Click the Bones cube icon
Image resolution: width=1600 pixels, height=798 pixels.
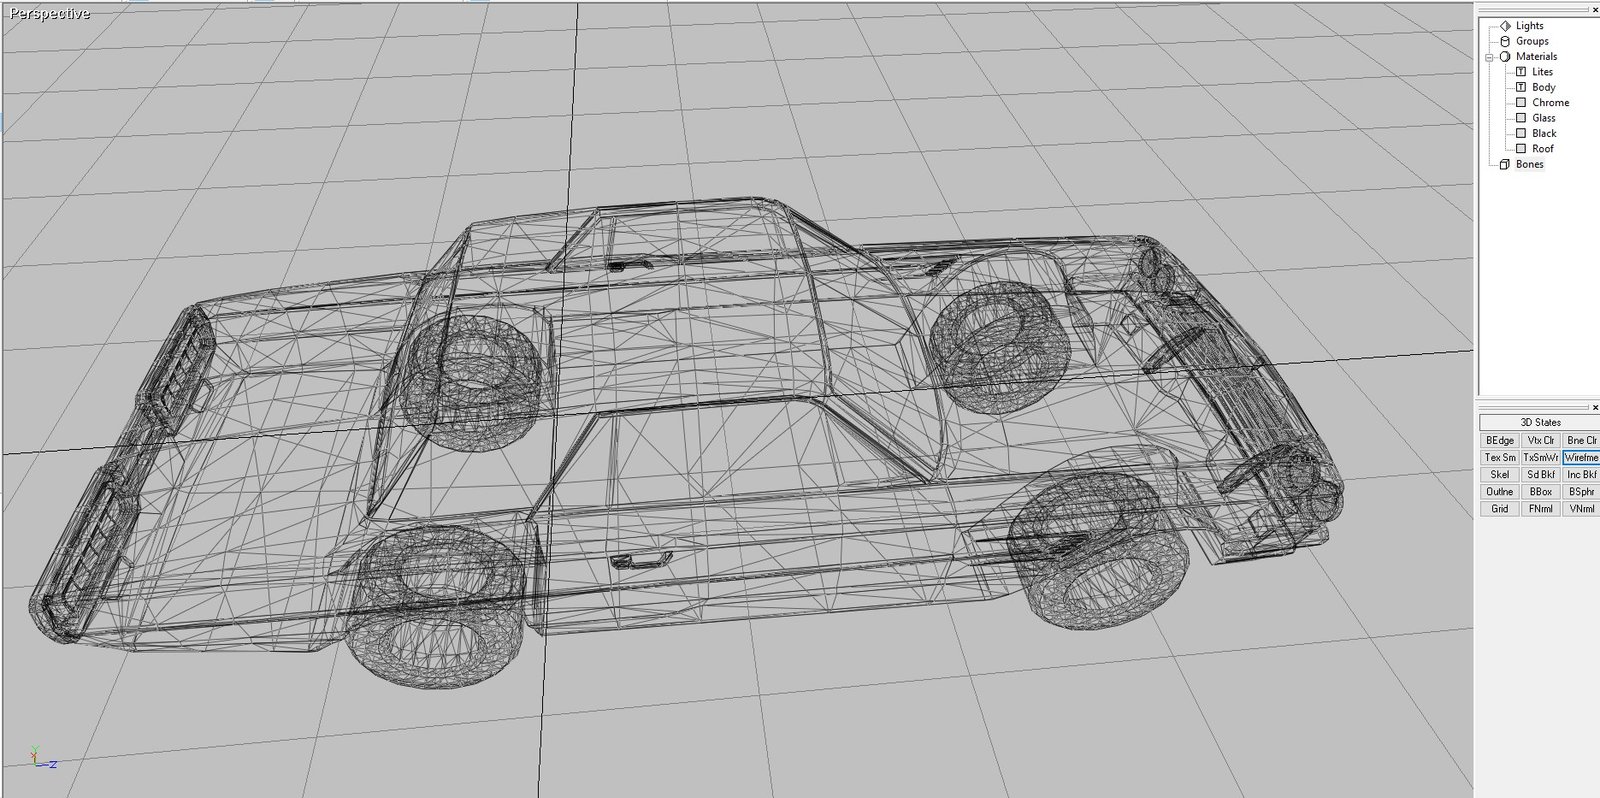coord(1505,164)
